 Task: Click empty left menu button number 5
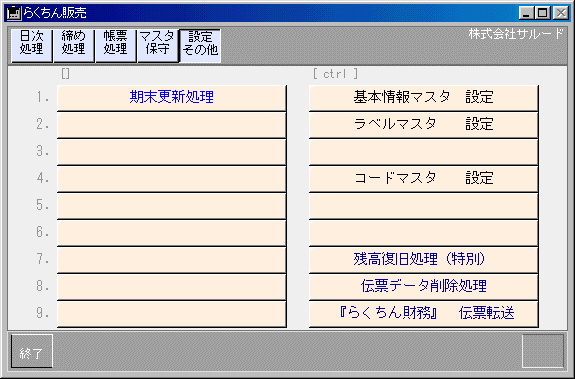pyautogui.click(x=172, y=206)
